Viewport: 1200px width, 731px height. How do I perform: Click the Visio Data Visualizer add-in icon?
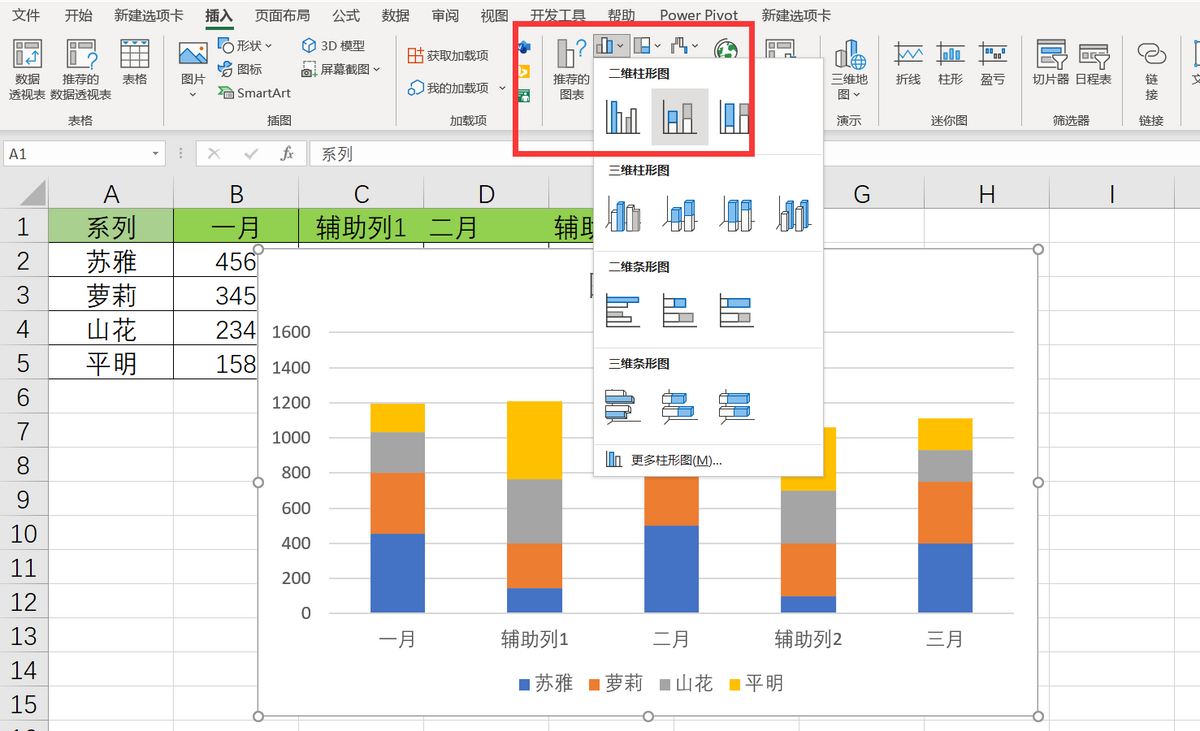click(523, 48)
